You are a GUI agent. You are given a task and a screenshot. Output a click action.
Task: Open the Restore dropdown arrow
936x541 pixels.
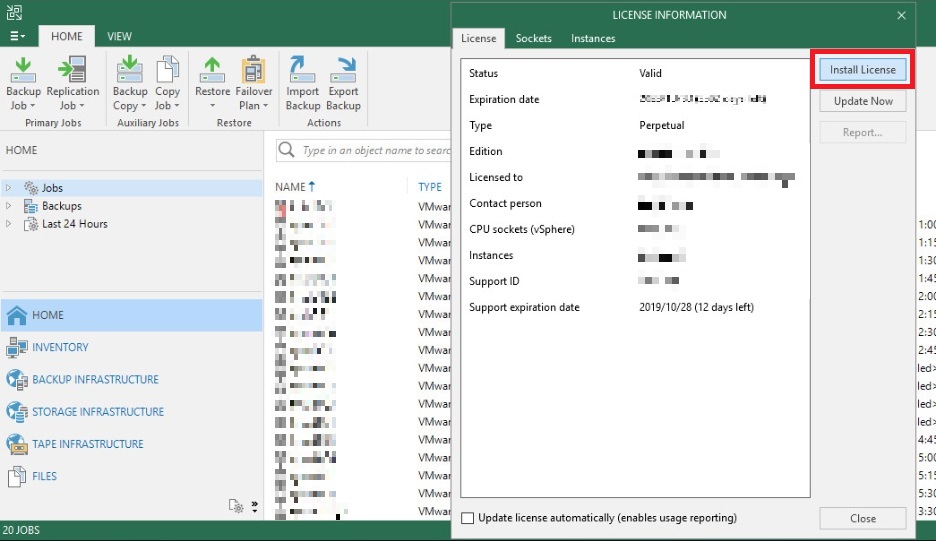click(x=213, y=106)
